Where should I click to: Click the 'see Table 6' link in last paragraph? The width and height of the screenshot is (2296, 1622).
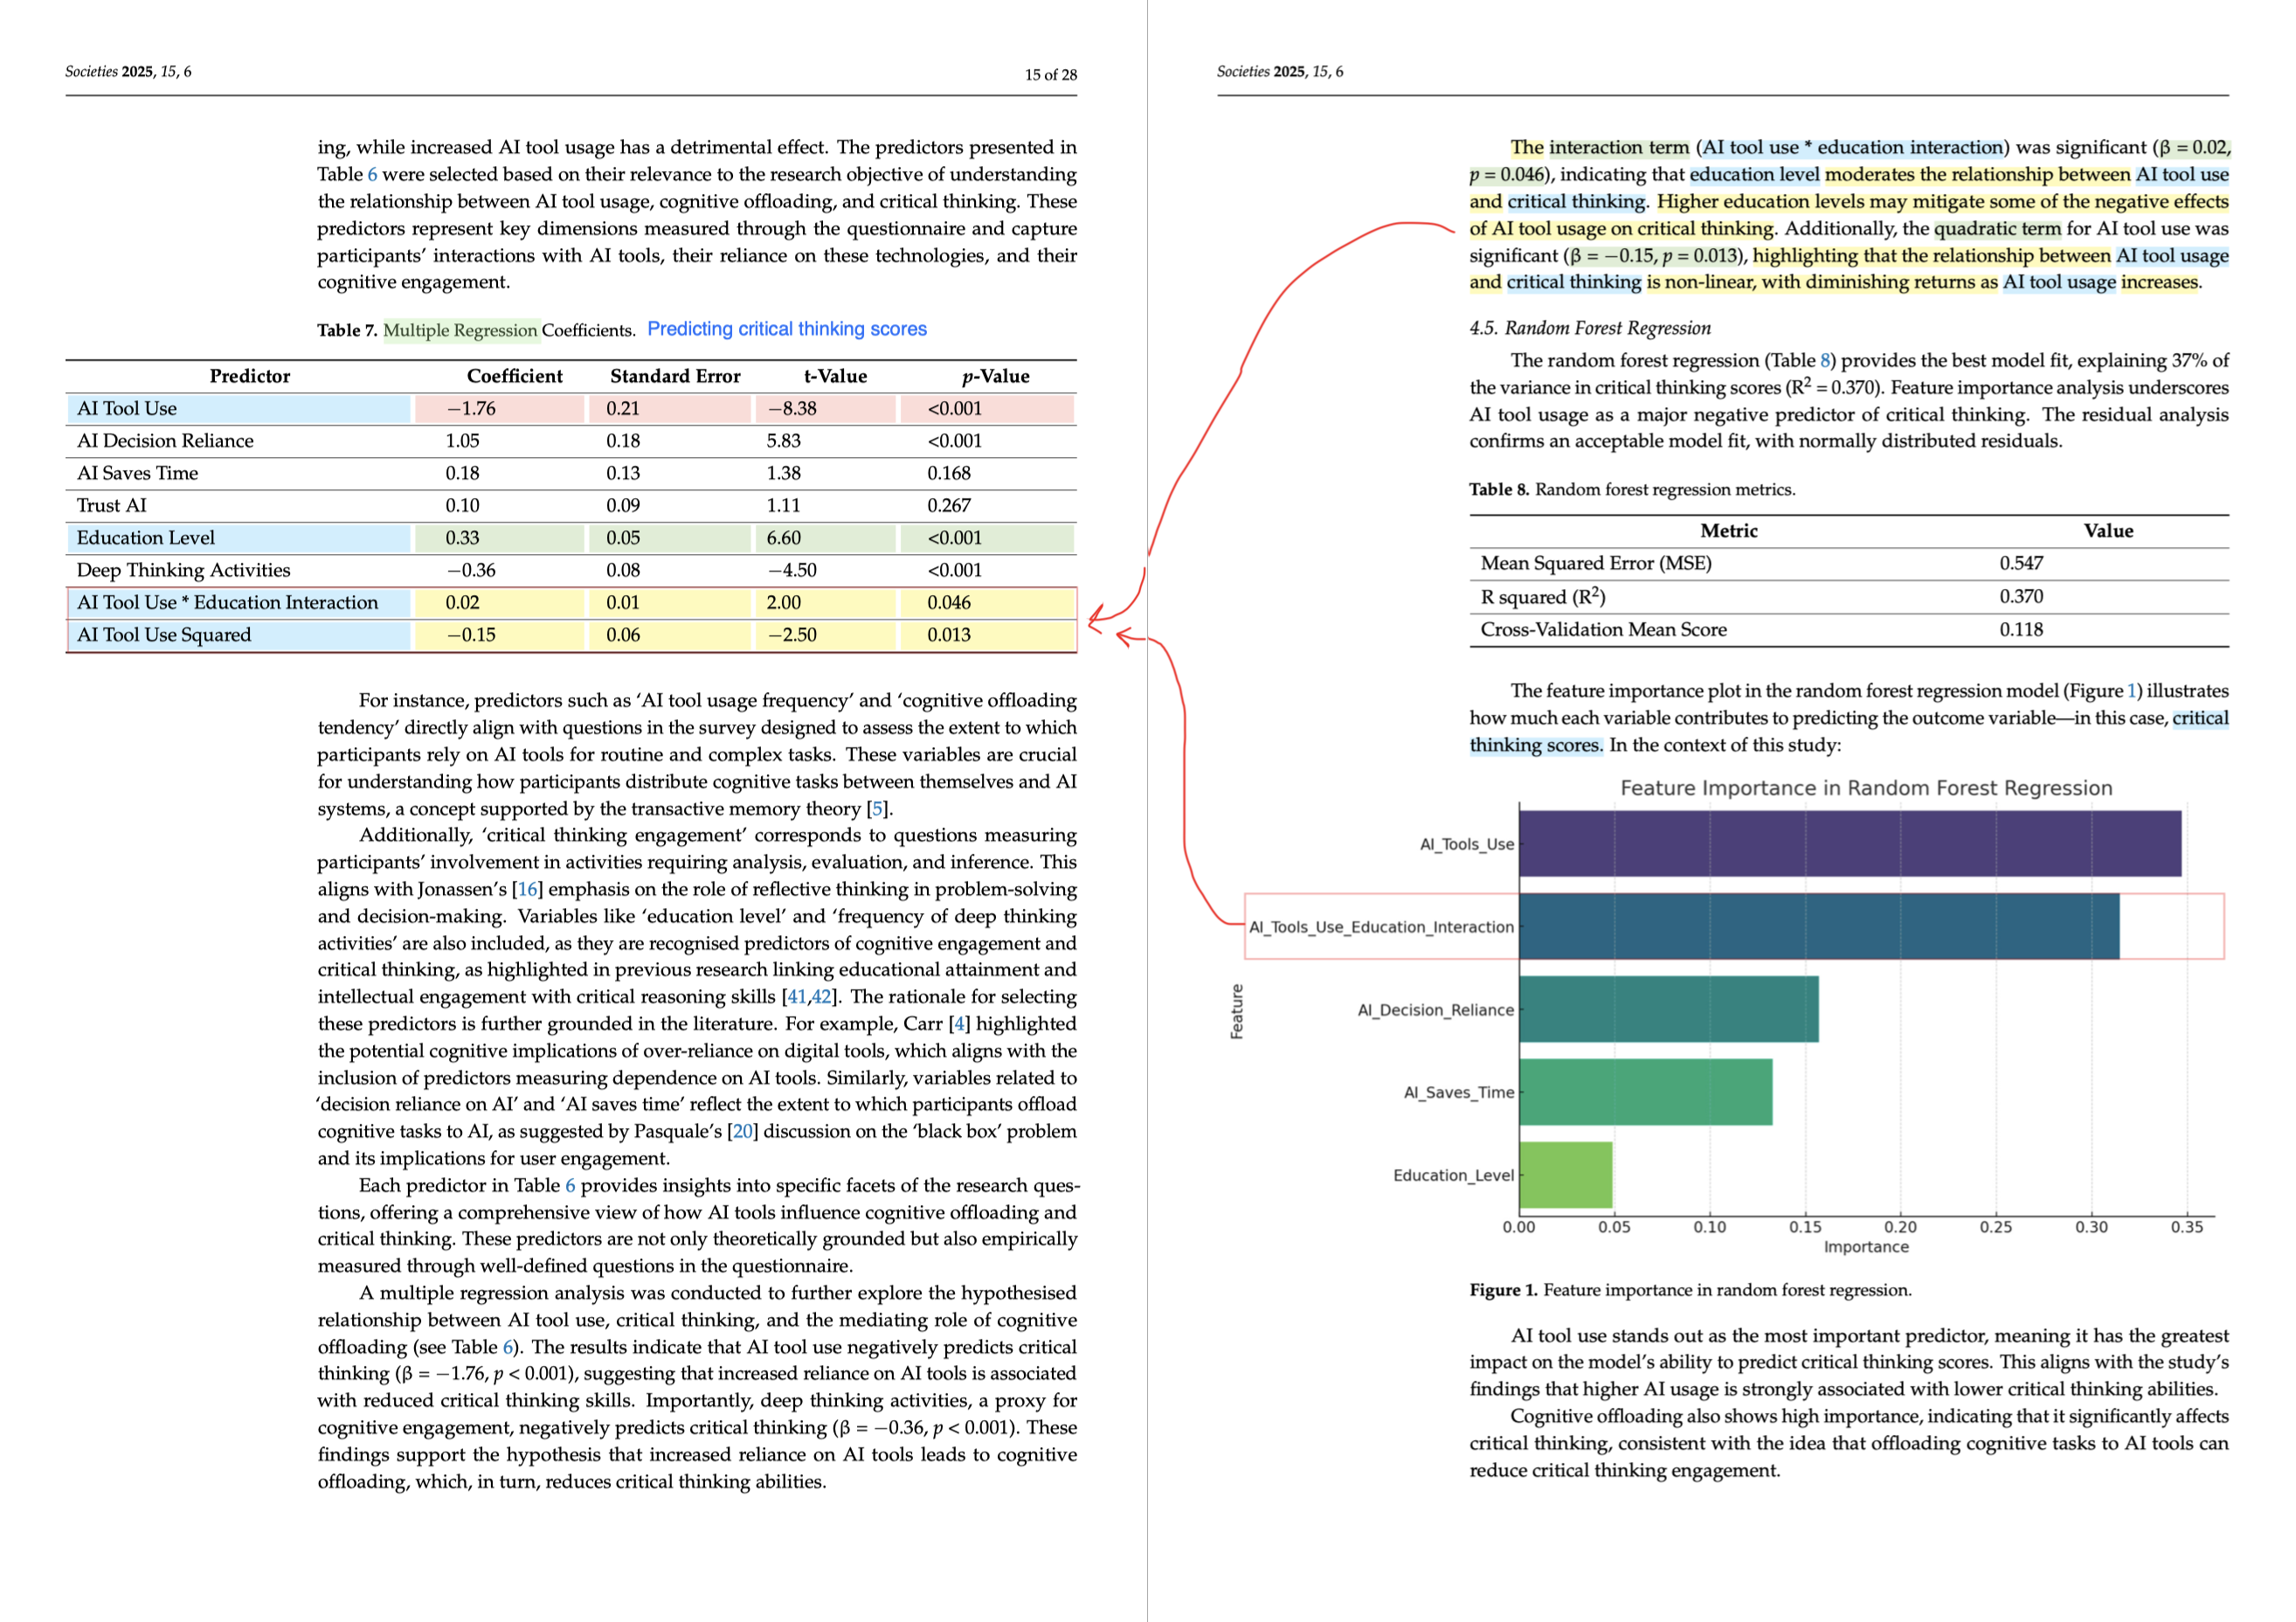(x=507, y=1348)
